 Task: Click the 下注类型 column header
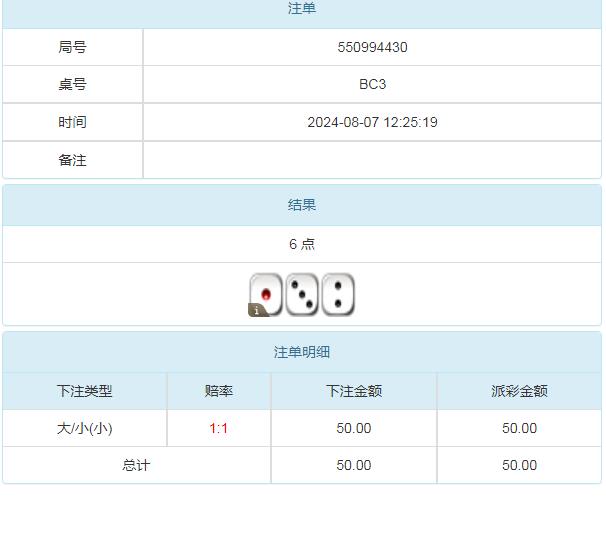tap(85, 391)
